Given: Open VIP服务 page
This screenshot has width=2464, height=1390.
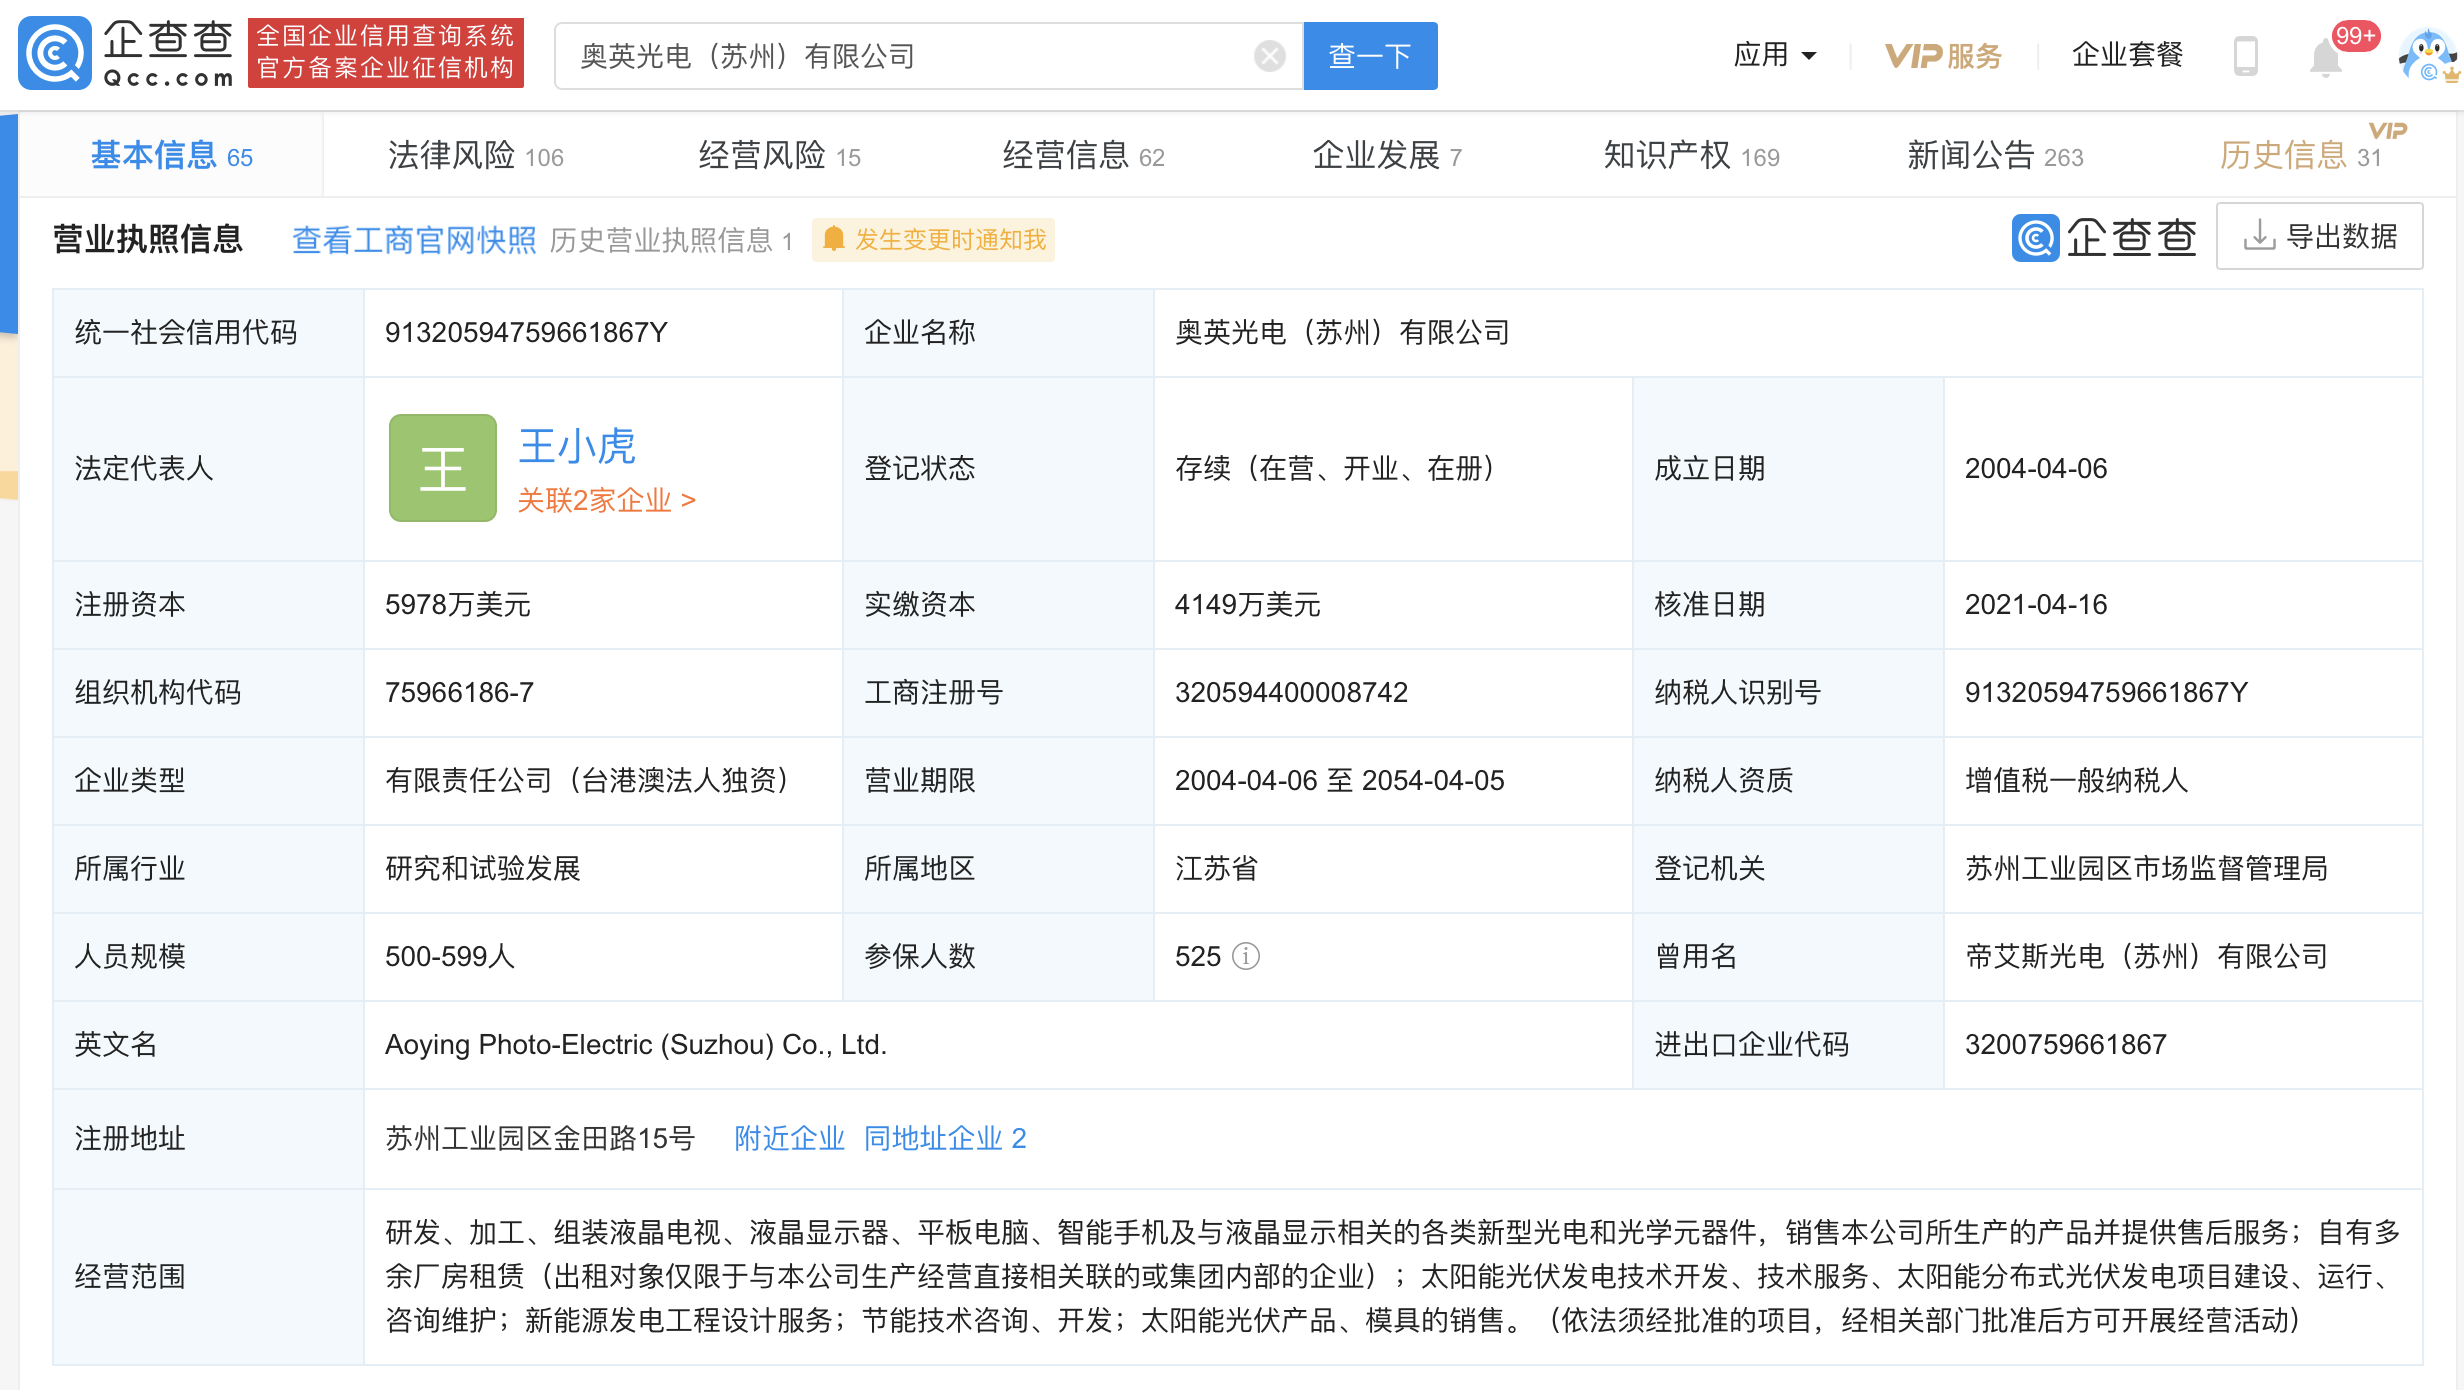Looking at the screenshot, I should (x=1943, y=56).
